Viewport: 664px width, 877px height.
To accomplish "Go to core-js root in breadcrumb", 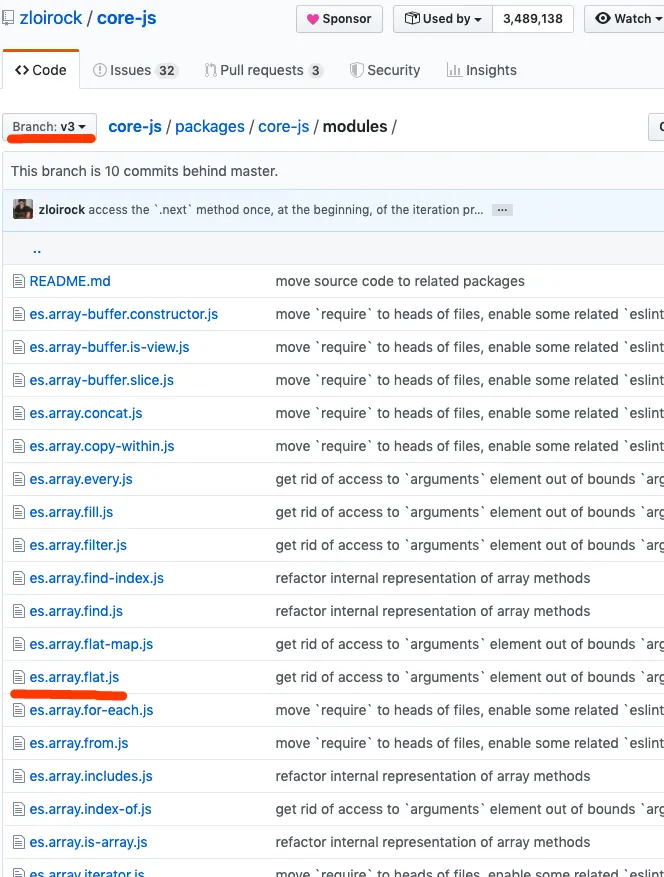I will tap(135, 126).
